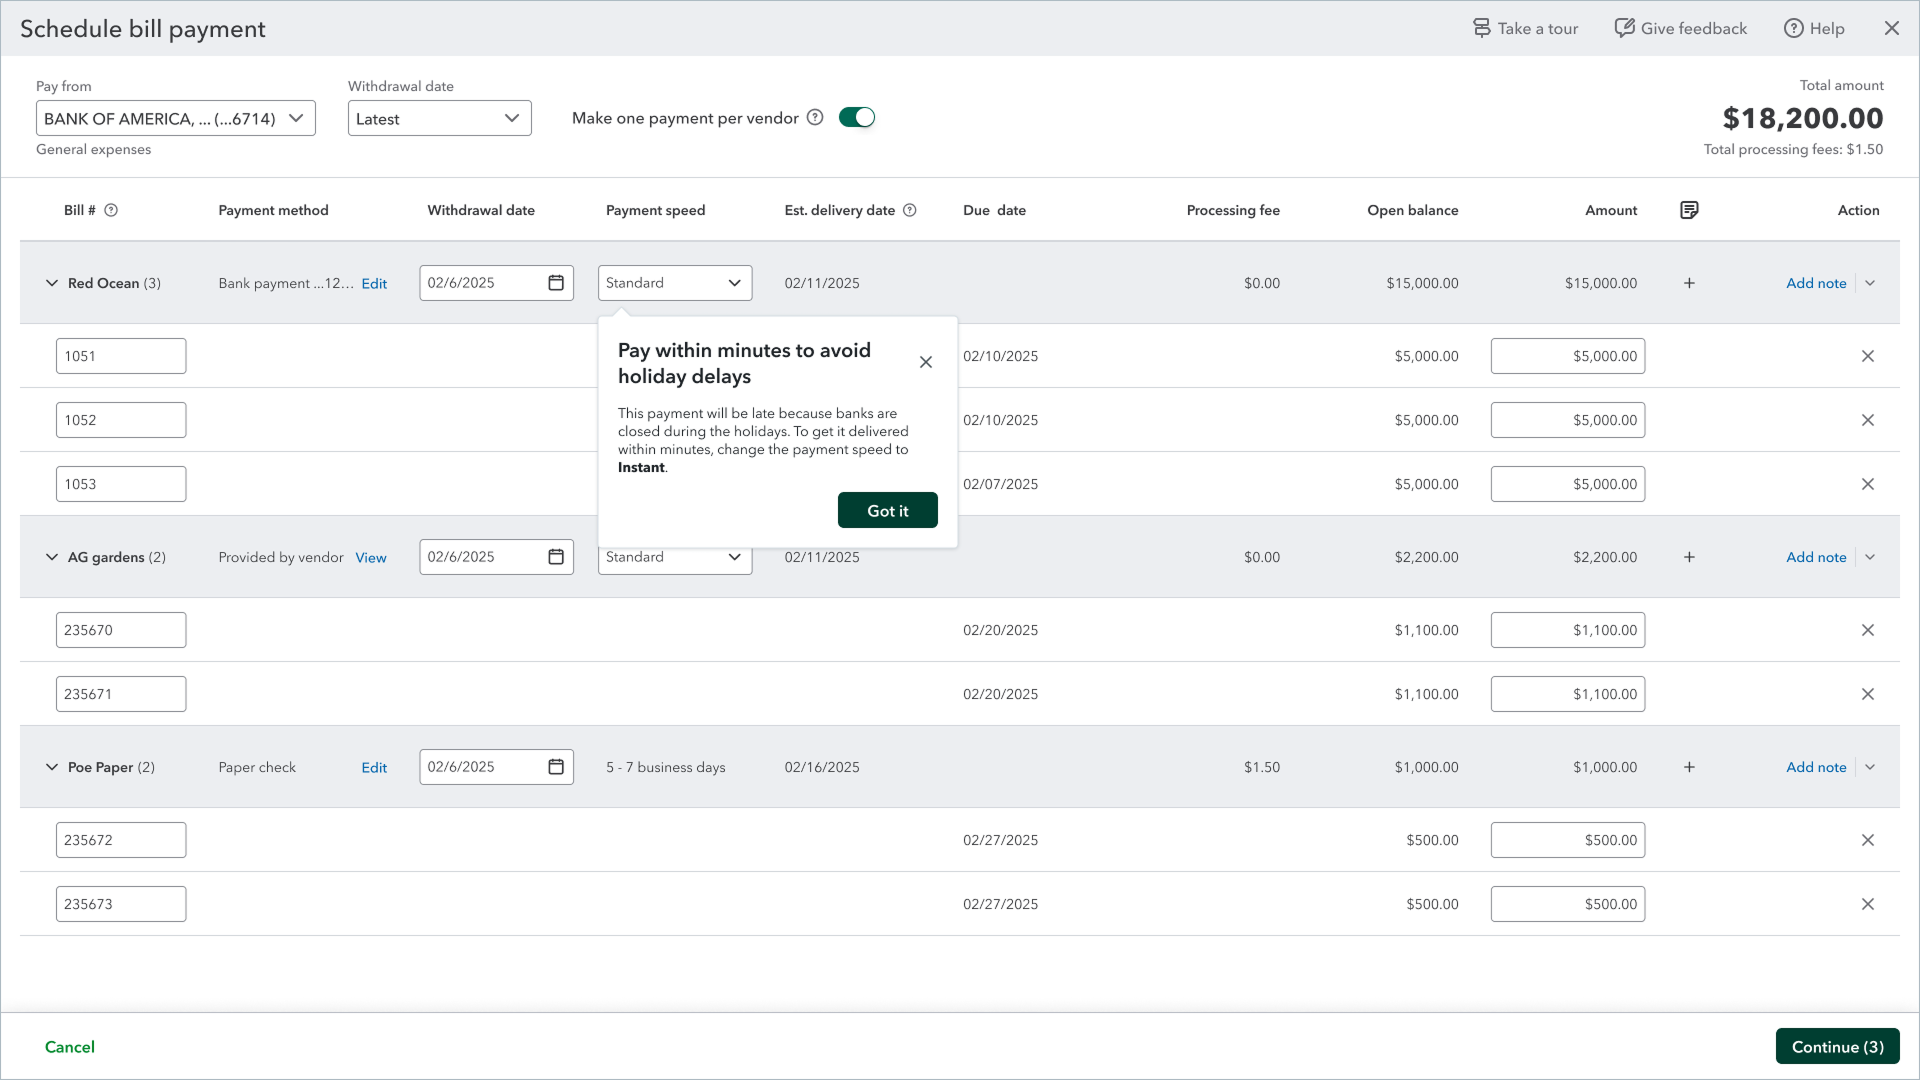Click plus icon in Poe Paper row
This screenshot has height=1080, width=1920.
click(x=1689, y=767)
